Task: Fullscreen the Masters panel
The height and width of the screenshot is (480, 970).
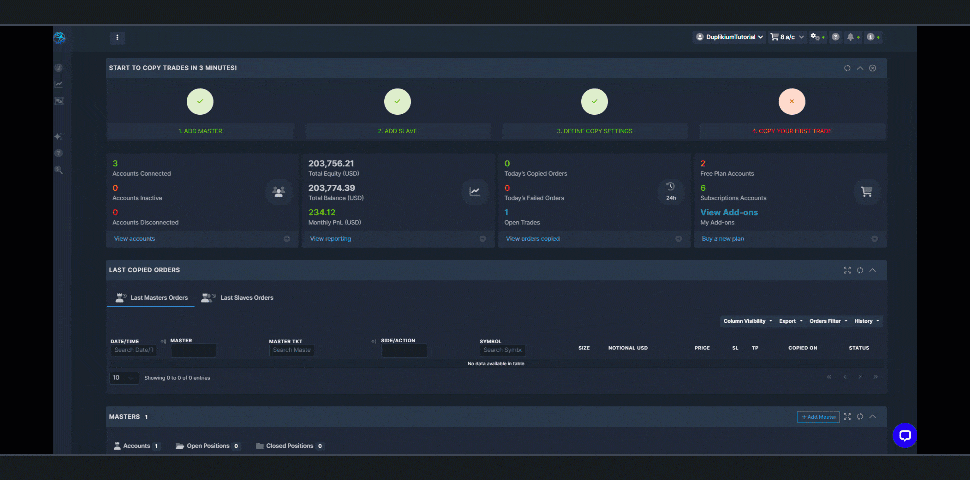Action: point(847,417)
